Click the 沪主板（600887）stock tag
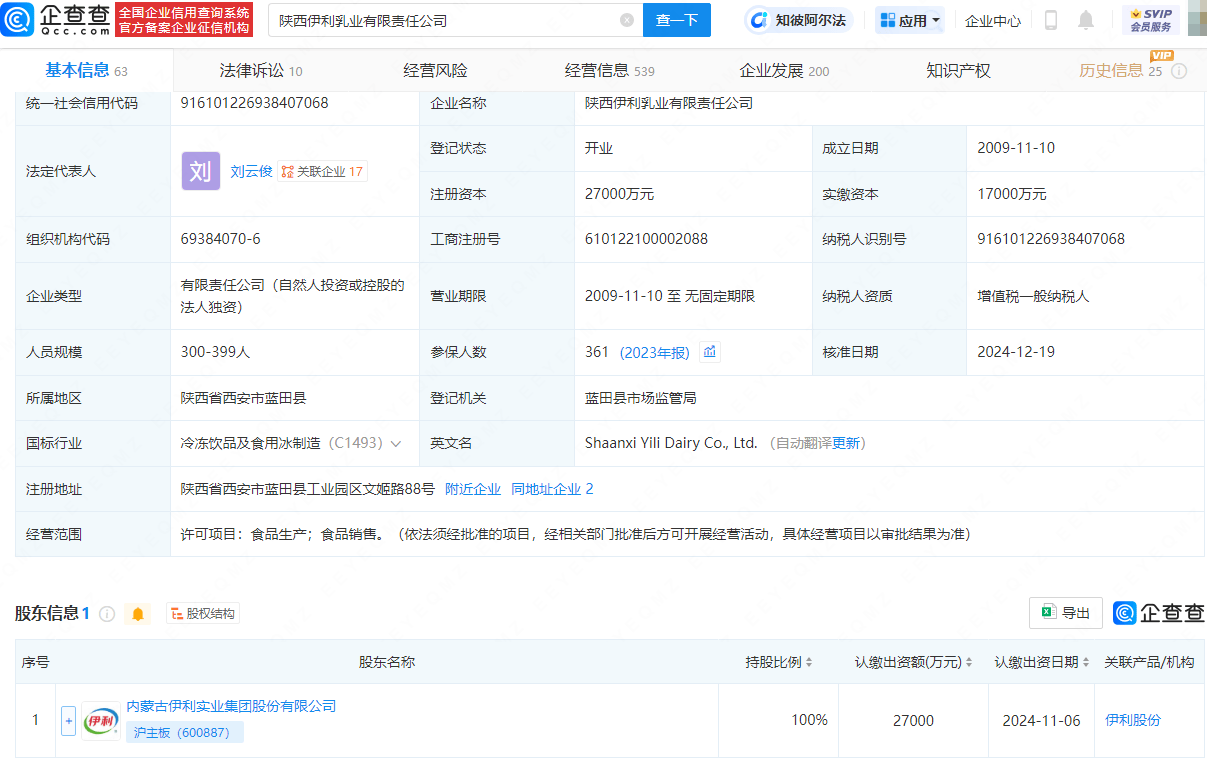This screenshot has width=1207, height=758. 185,732
